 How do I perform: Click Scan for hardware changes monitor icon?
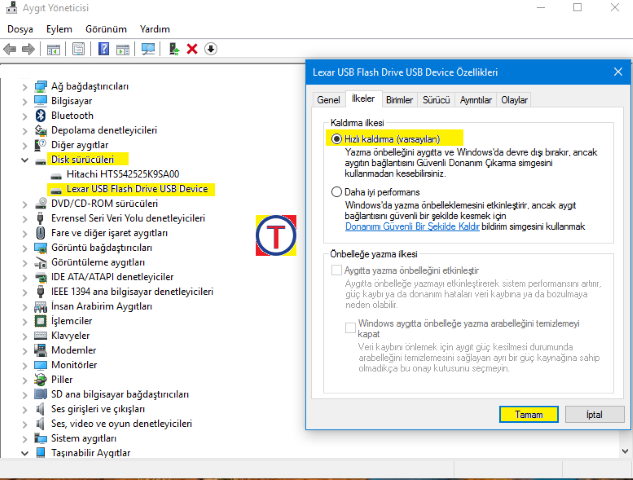tap(148, 49)
